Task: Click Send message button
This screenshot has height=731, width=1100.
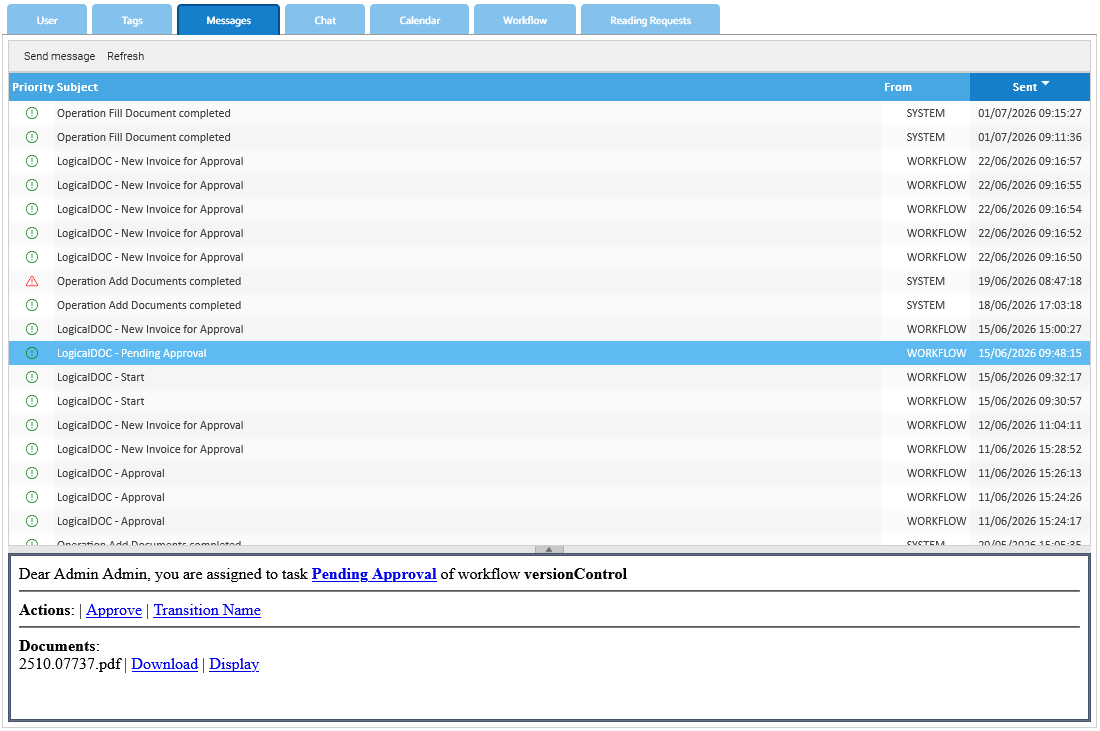Action: pos(60,56)
